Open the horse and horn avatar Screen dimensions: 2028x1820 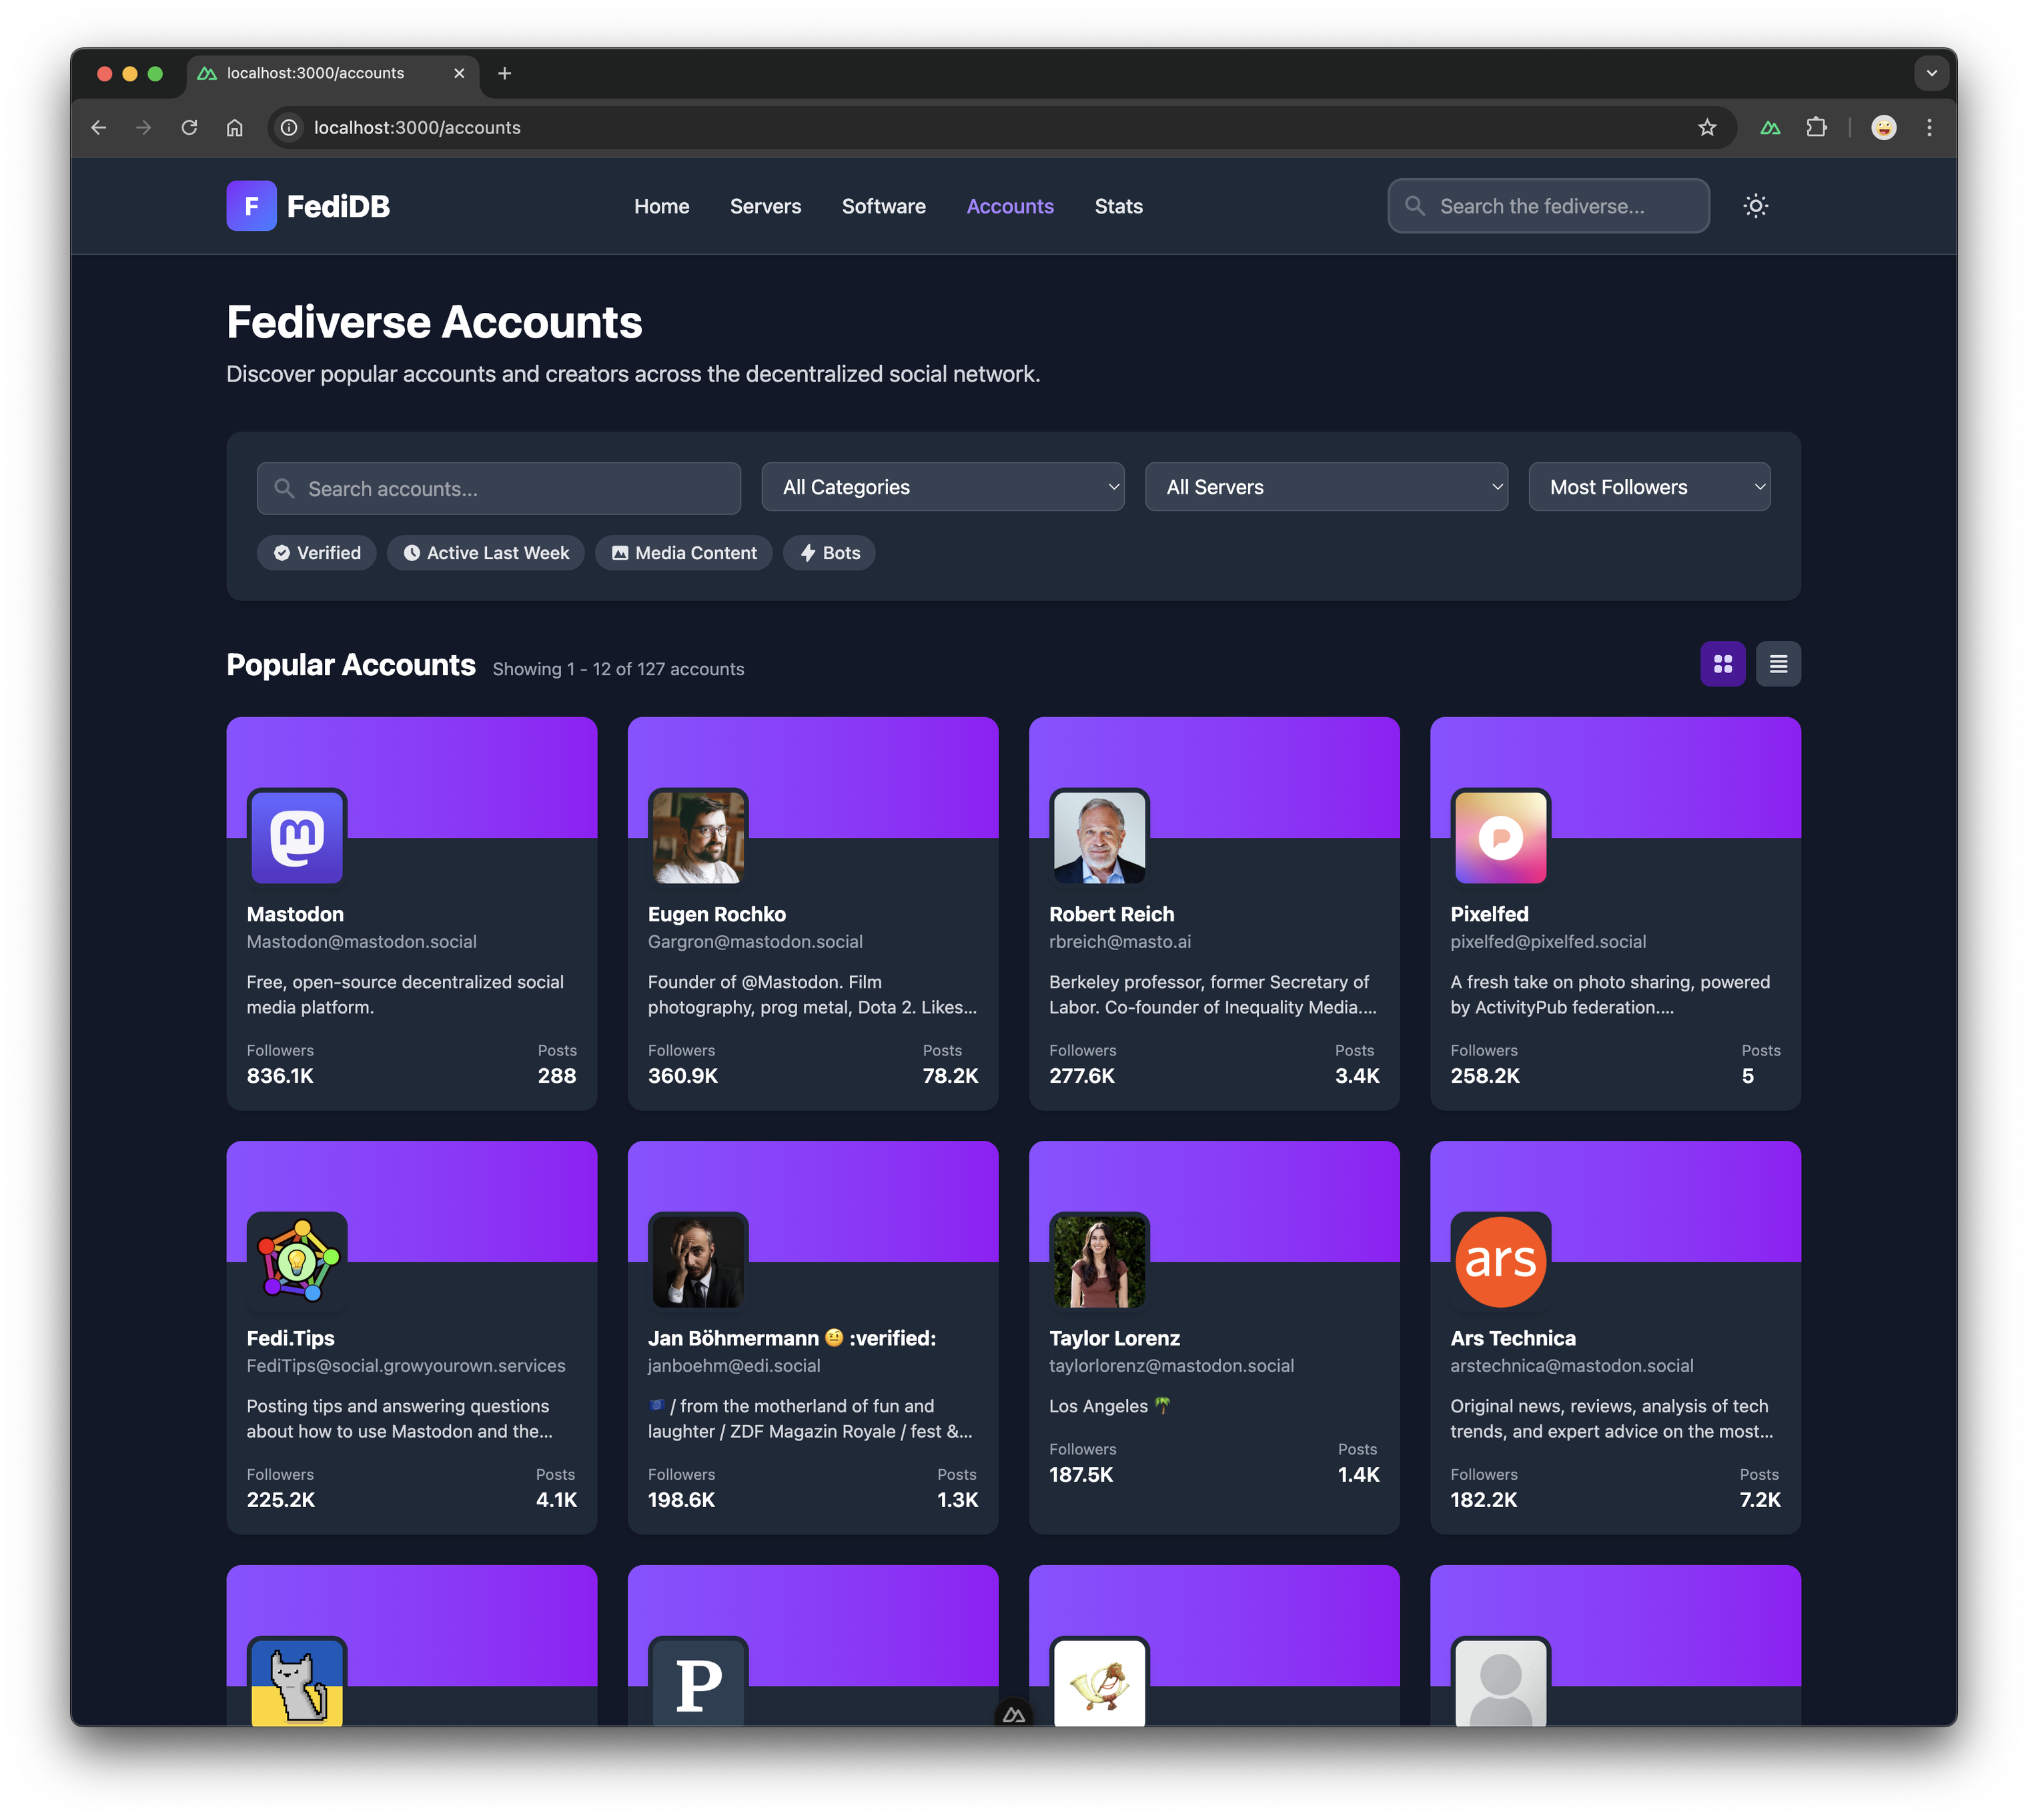(1099, 1682)
